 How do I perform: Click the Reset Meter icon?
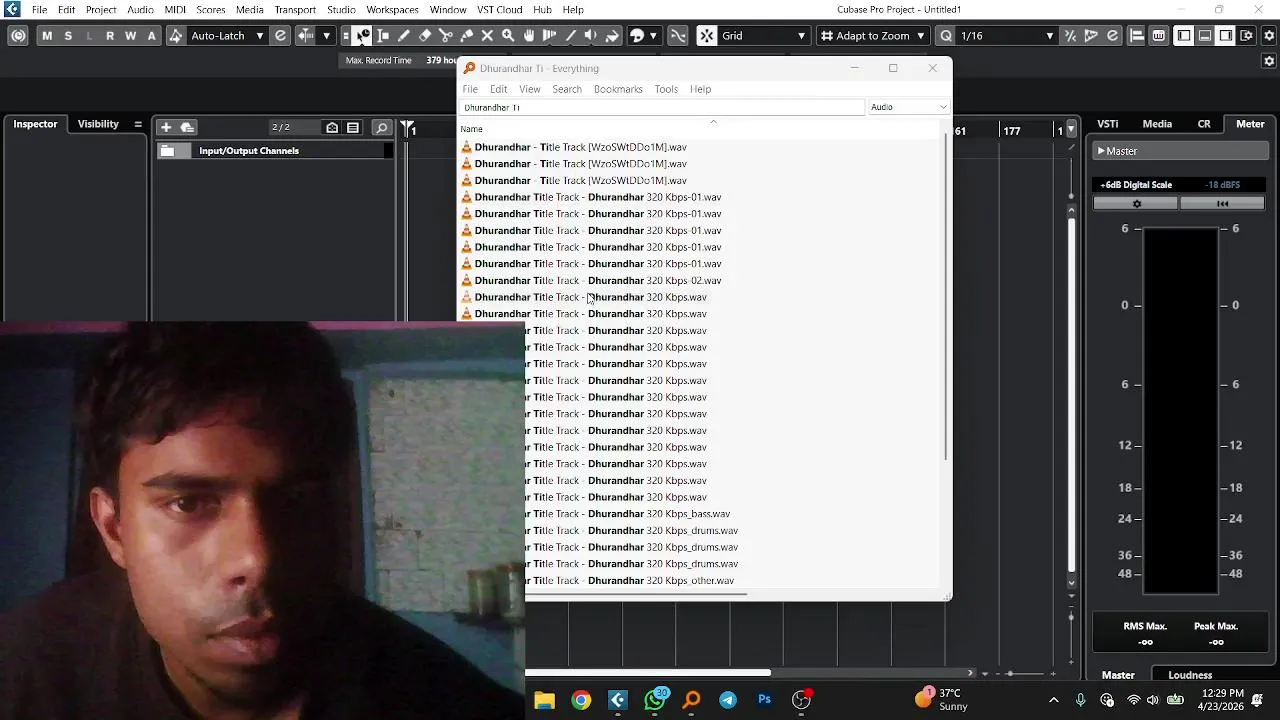pos(1222,203)
